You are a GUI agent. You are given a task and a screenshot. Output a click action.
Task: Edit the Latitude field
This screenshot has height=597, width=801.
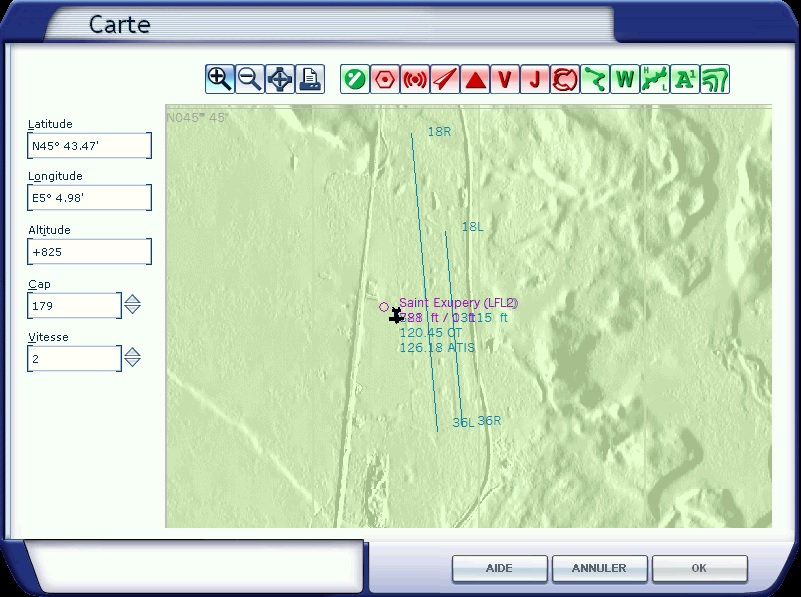[89, 146]
